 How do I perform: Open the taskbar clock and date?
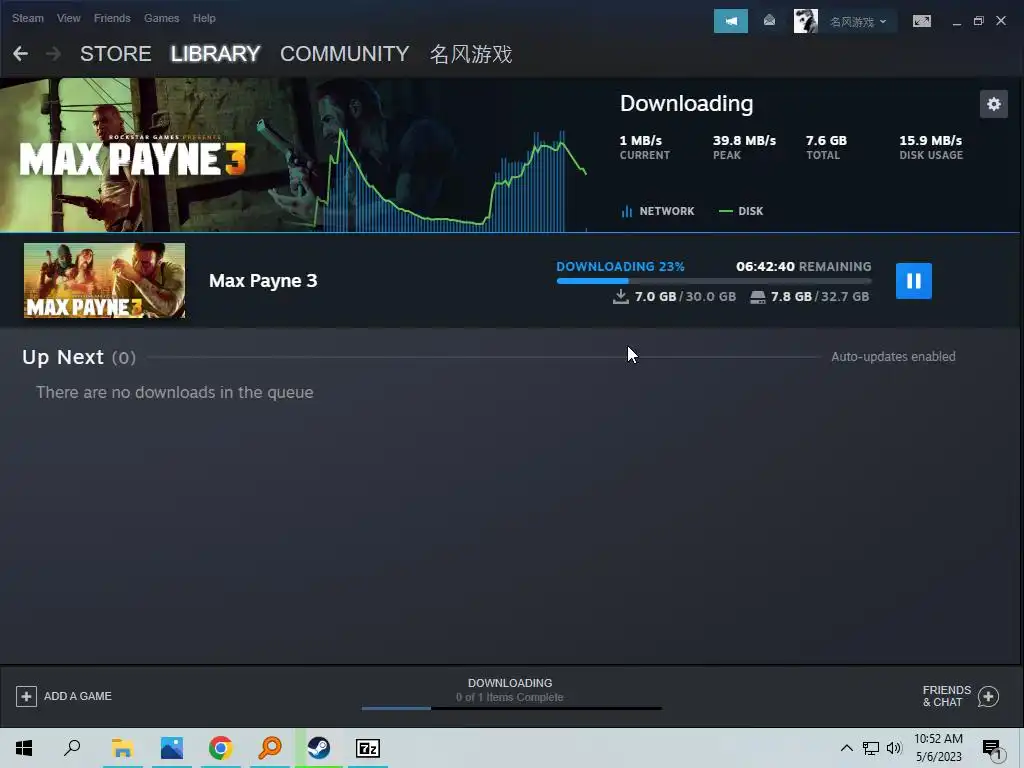tap(938, 748)
